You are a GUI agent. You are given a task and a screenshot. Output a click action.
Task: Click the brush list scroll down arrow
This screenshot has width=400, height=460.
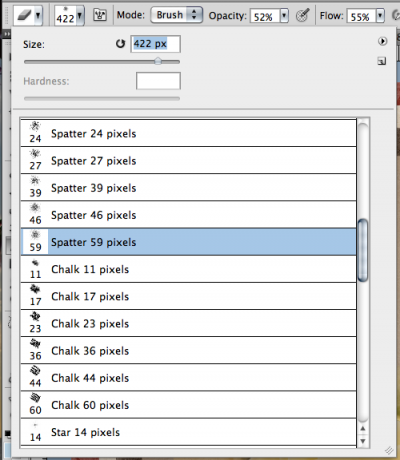(363, 441)
